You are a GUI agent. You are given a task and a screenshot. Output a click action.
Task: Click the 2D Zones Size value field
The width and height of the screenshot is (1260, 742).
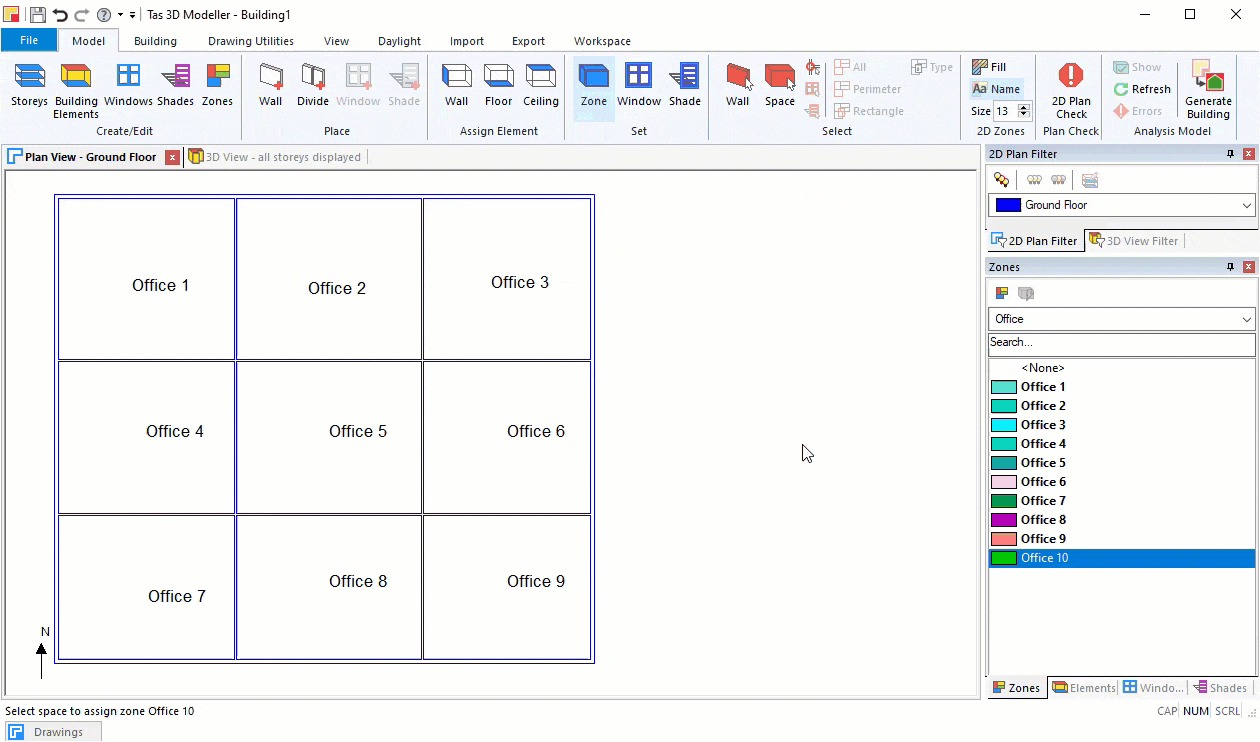[1006, 111]
